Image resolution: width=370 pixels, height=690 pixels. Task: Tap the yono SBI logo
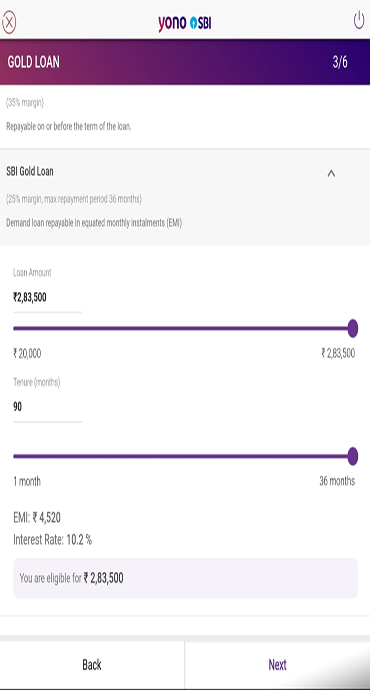185,23
